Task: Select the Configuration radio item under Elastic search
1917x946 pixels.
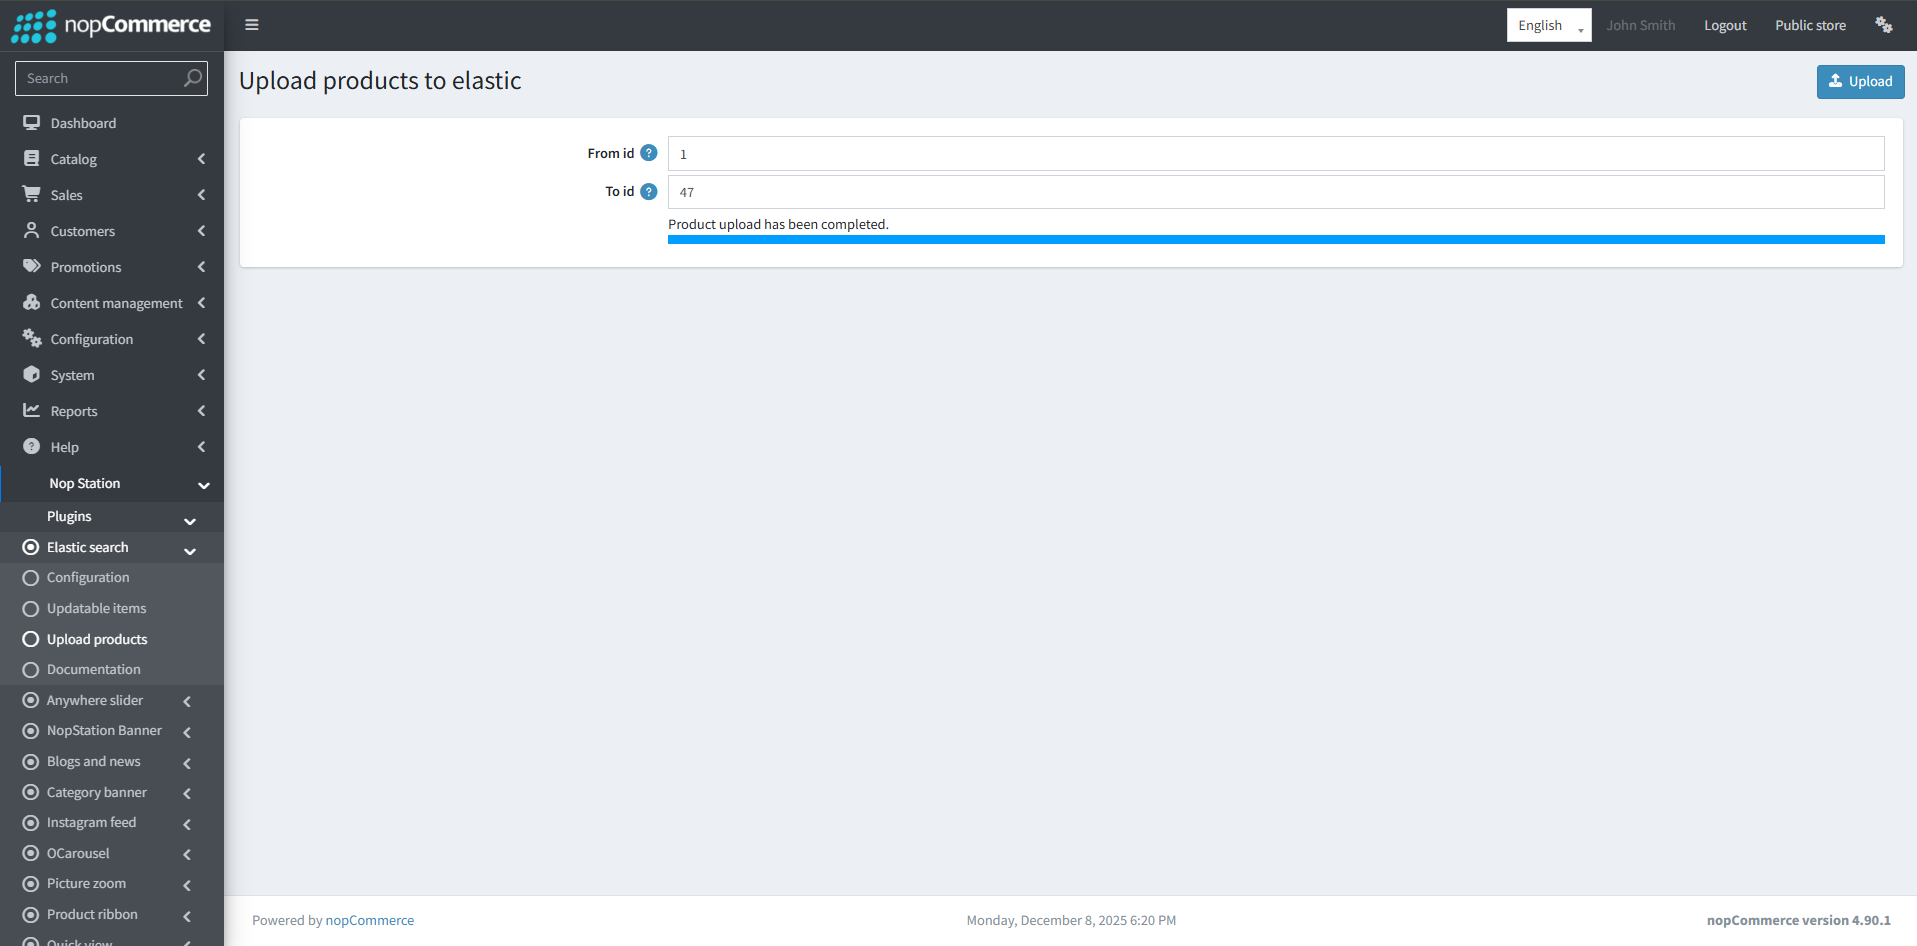Action: coord(31,578)
